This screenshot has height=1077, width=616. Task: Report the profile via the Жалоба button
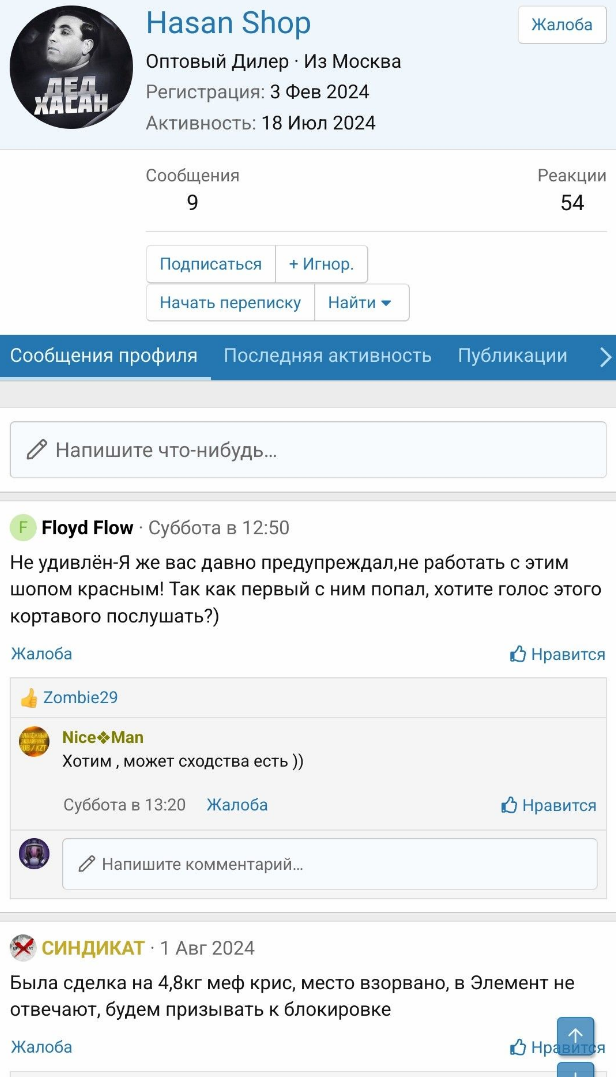561,25
